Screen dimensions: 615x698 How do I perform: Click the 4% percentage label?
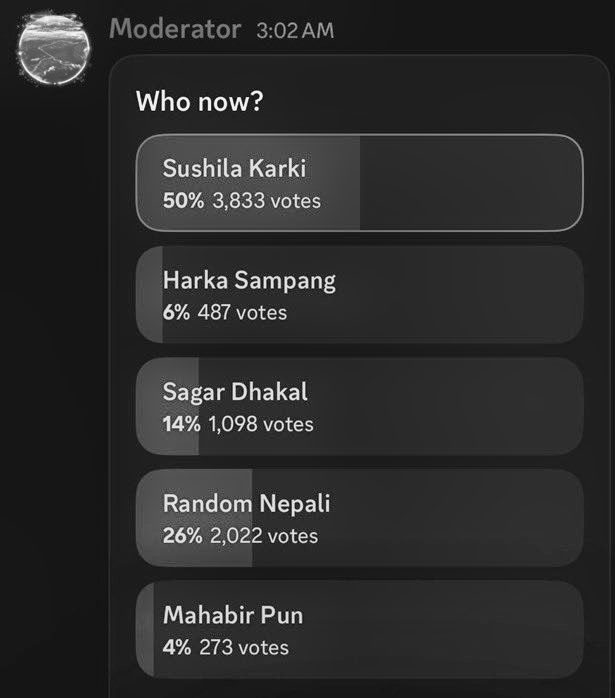click(176, 648)
